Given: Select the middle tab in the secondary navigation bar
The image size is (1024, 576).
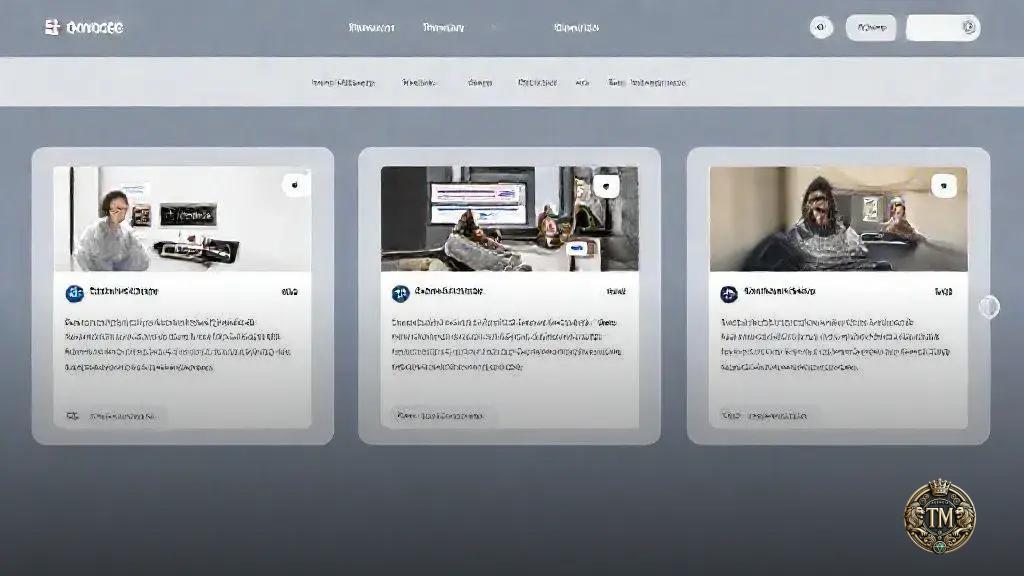Looking at the screenshot, I should [x=478, y=83].
